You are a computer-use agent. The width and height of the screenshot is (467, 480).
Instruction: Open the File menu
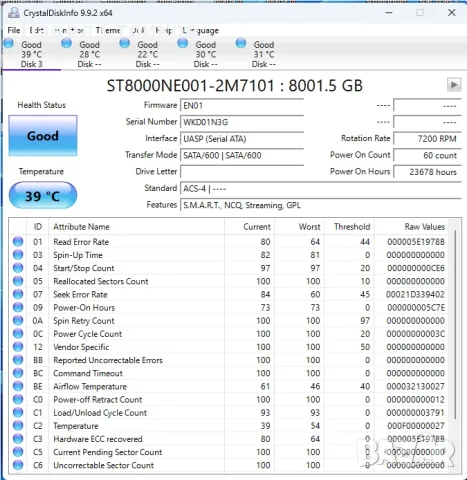click(x=14, y=30)
